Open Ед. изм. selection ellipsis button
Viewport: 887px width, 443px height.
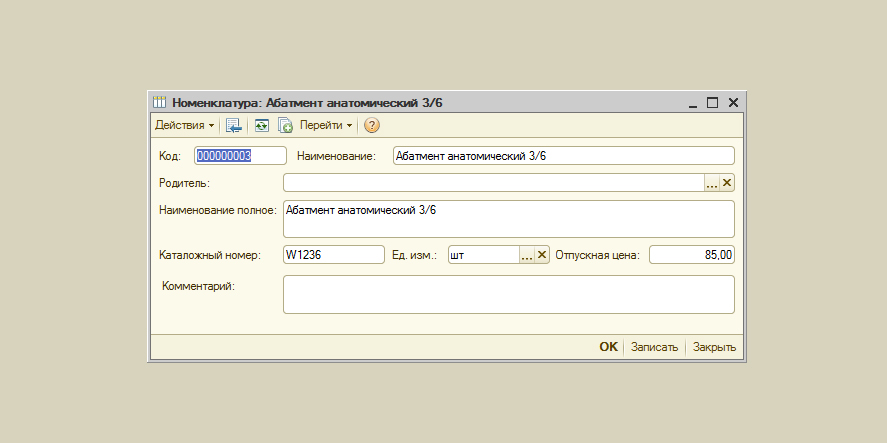click(527, 255)
